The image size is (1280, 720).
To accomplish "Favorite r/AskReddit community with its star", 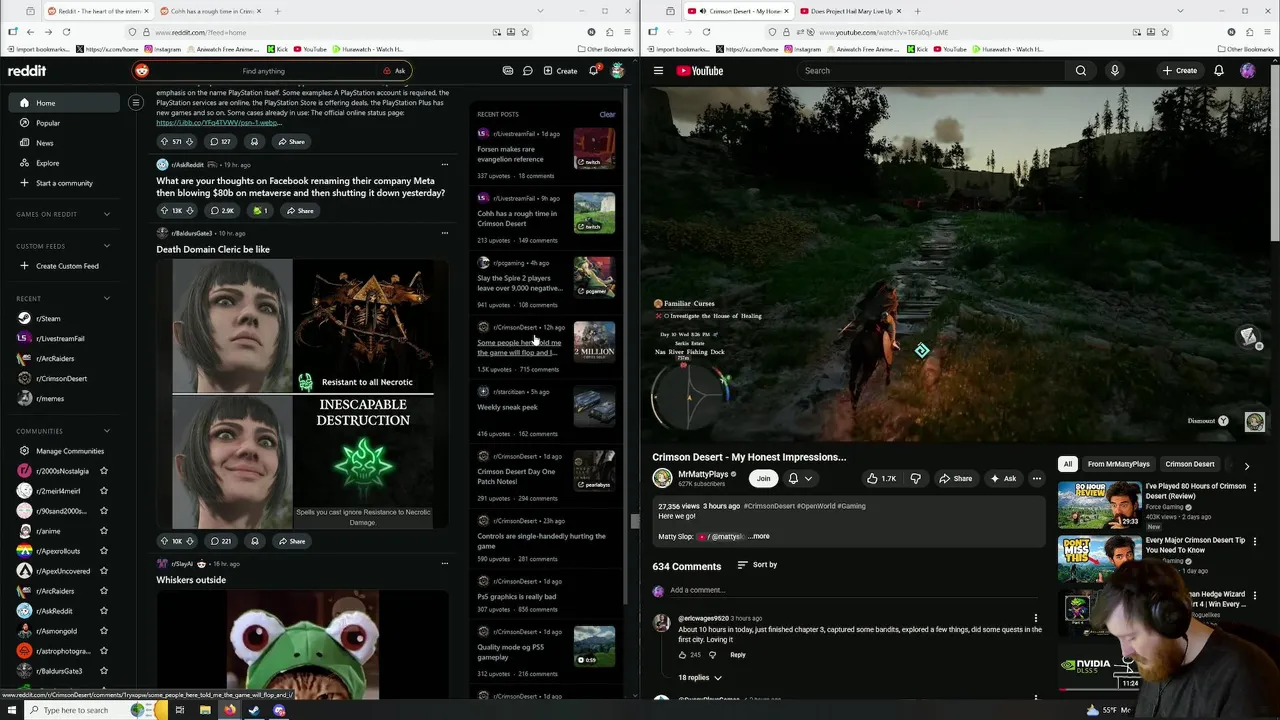I will tap(103, 611).
